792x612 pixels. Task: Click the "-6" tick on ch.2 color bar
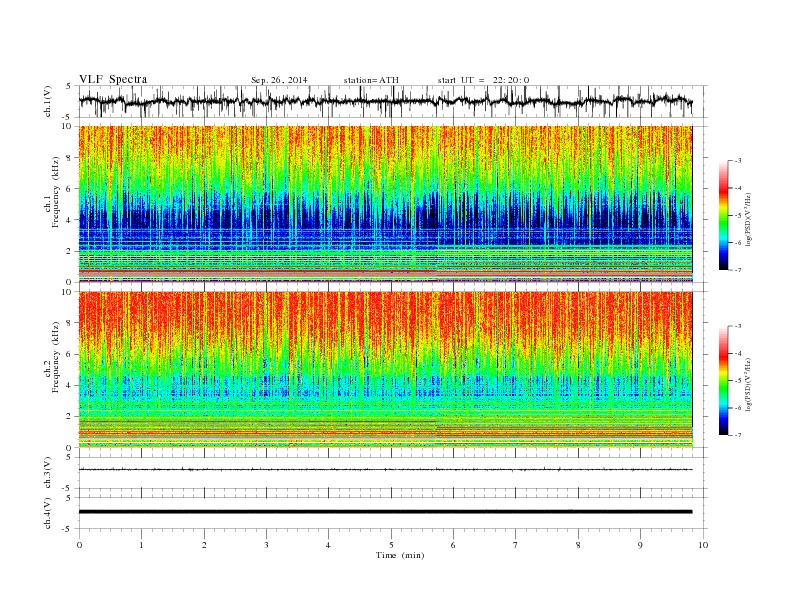[x=738, y=408]
